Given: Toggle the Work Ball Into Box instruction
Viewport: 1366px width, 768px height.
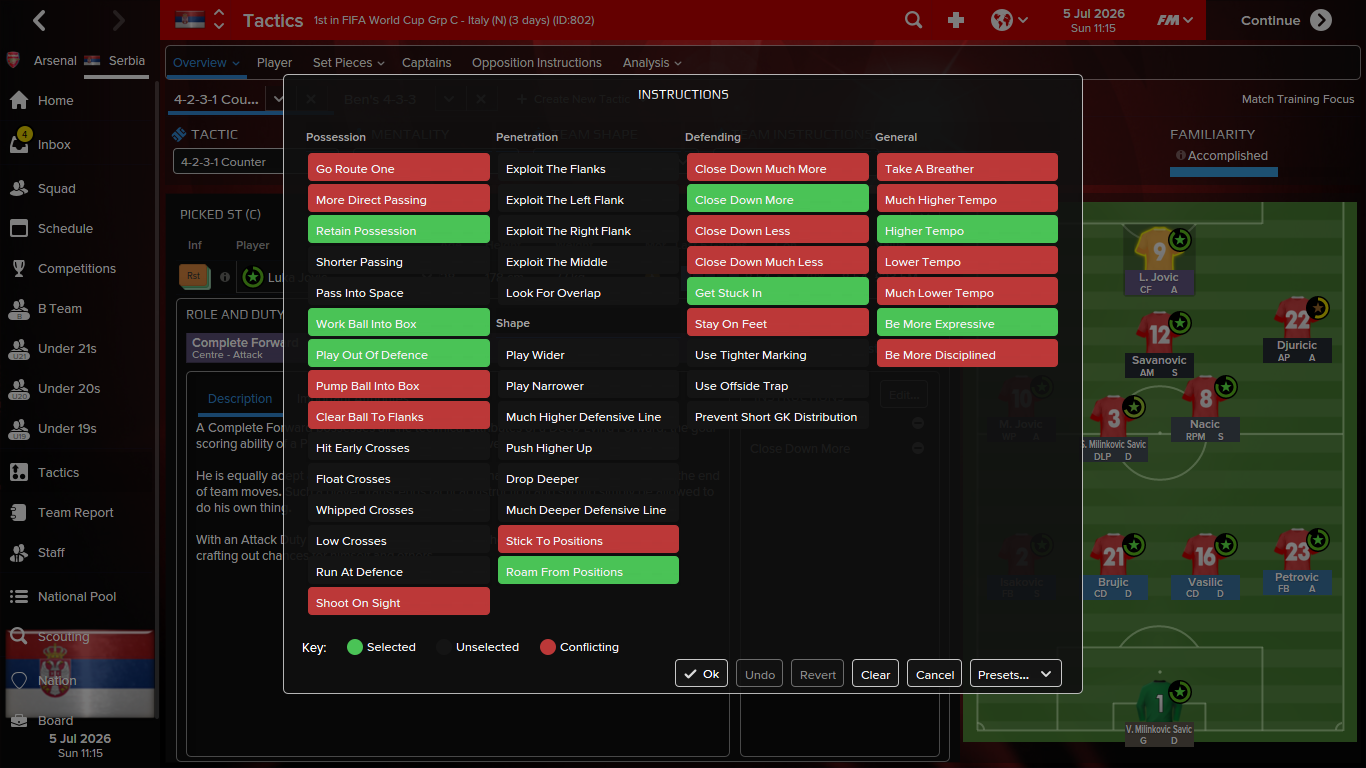Looking at the screenshot, I should point(399,324).
